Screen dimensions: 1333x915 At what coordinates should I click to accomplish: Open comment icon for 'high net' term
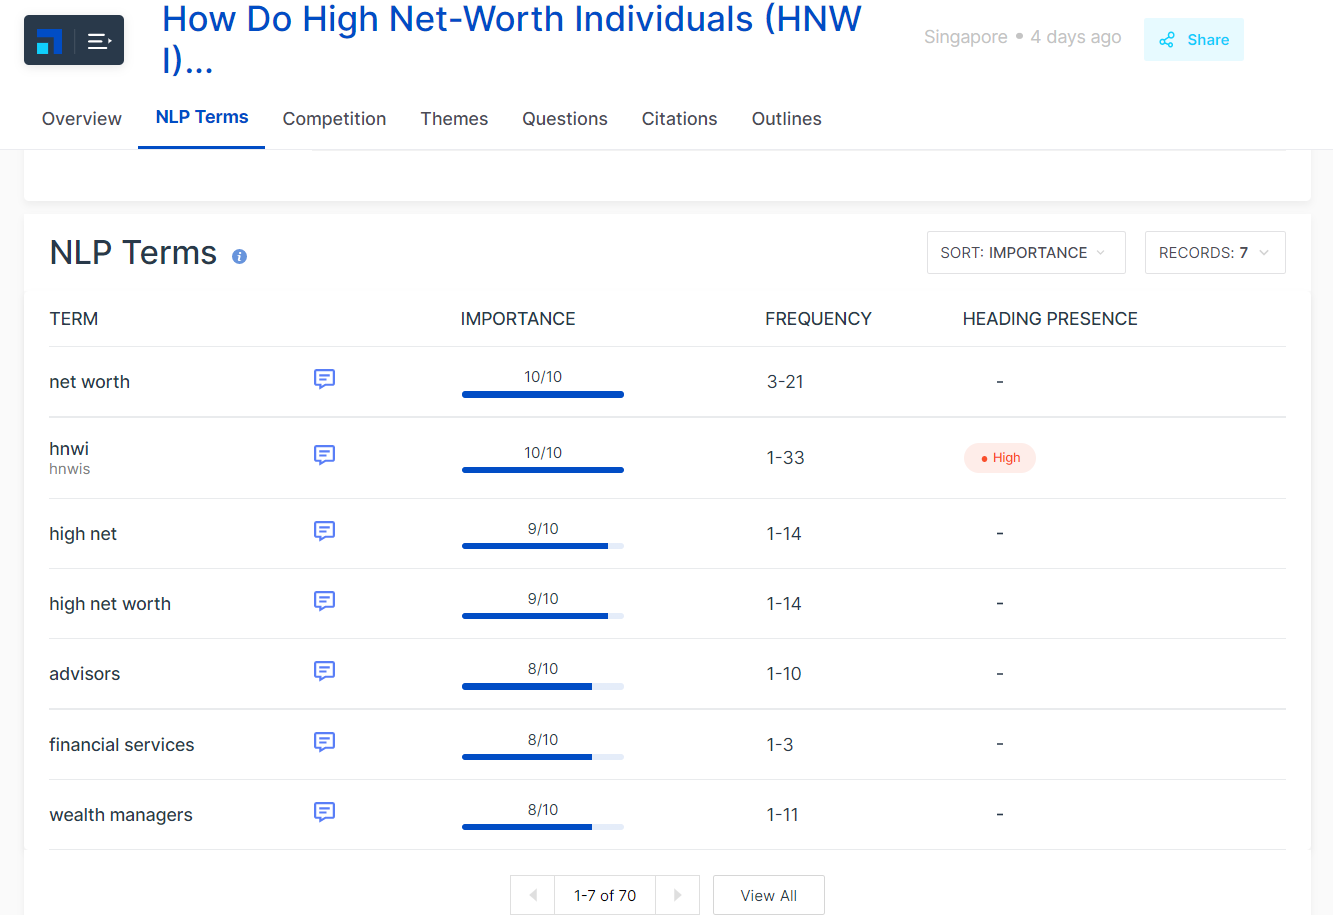pos(324,531)
